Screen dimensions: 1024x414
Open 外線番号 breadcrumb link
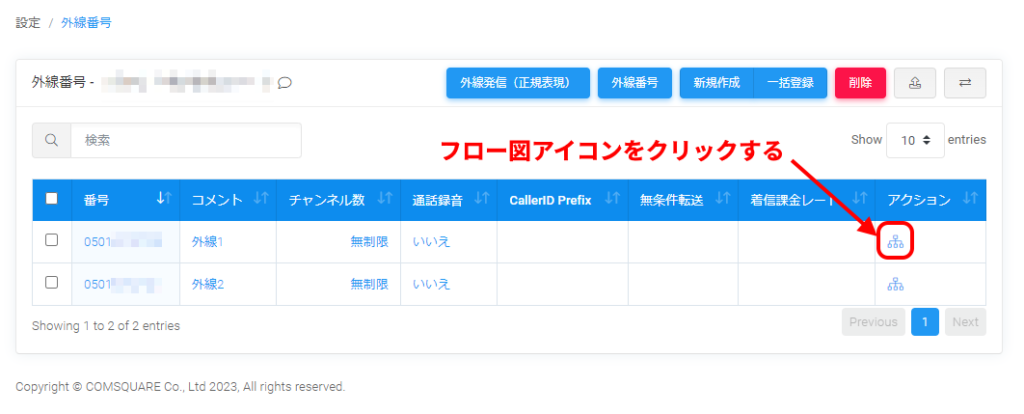[x=87, y=22]
